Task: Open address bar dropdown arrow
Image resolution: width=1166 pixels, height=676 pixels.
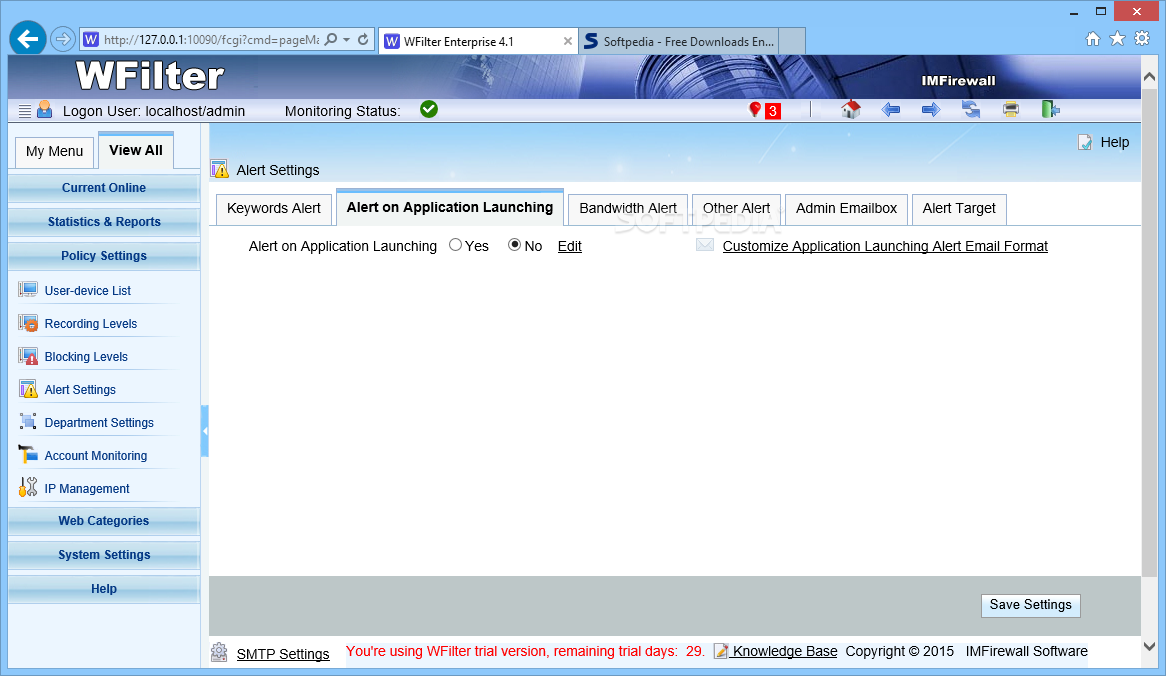Action: click(347, 39)
